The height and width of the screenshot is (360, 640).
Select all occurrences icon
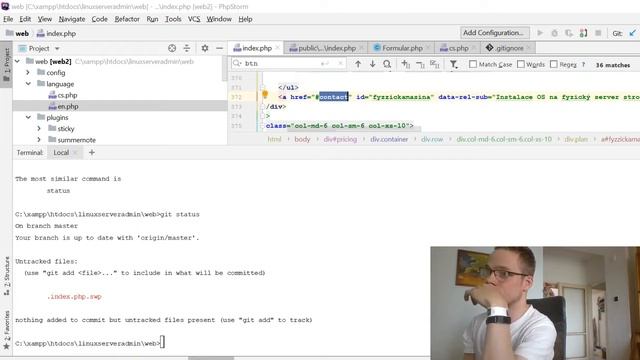(x=435, y=64)
